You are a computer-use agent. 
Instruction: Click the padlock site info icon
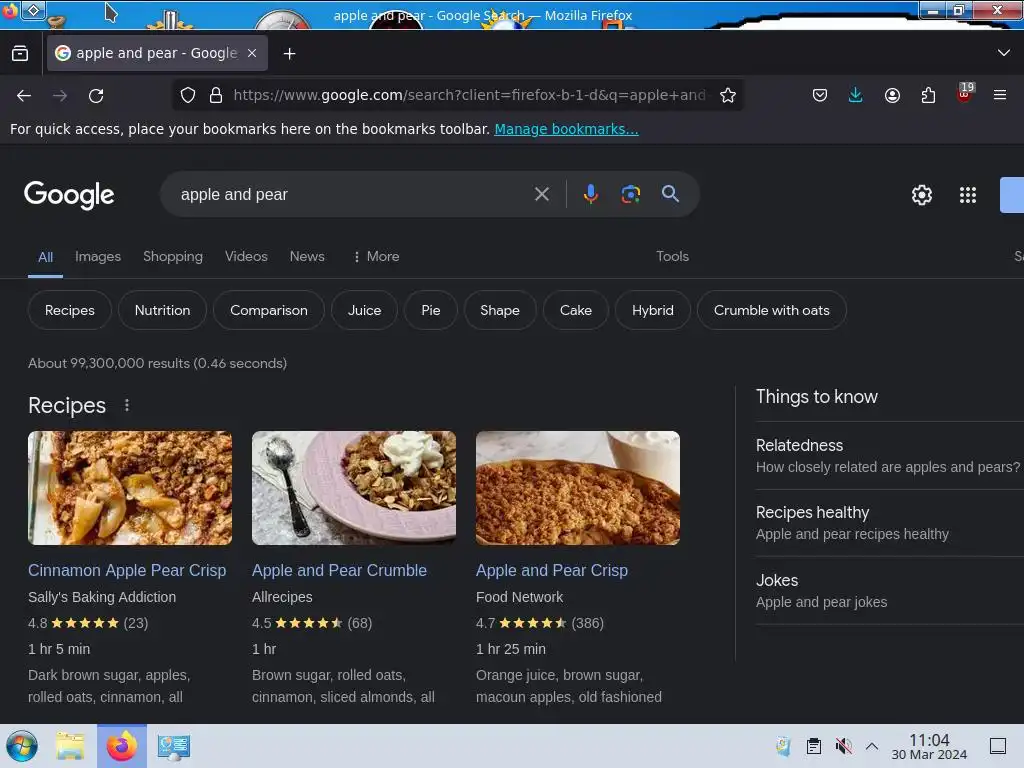click(216, 95)
